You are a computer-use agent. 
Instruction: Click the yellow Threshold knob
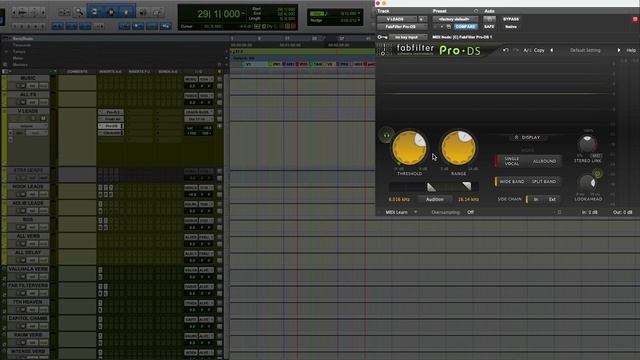point(409,148)
